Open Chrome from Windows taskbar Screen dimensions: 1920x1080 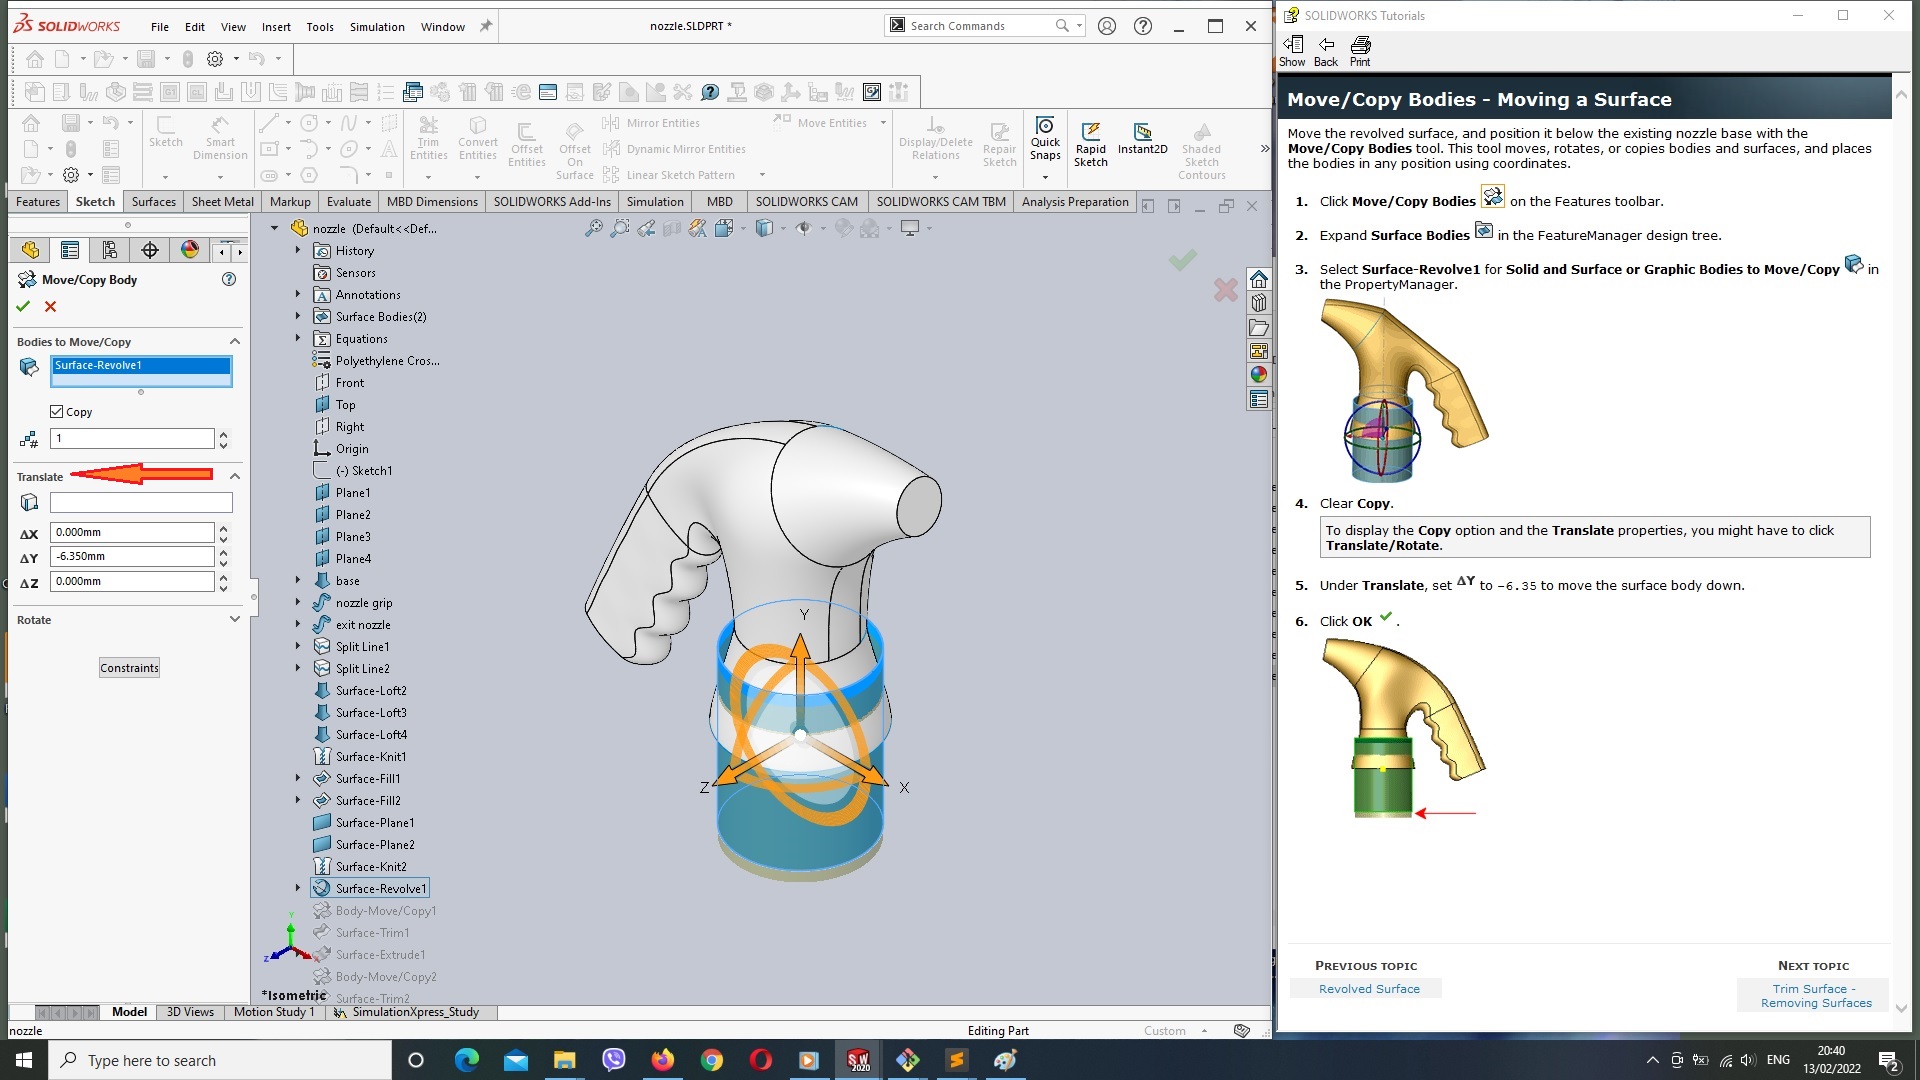click(711, 1060)
